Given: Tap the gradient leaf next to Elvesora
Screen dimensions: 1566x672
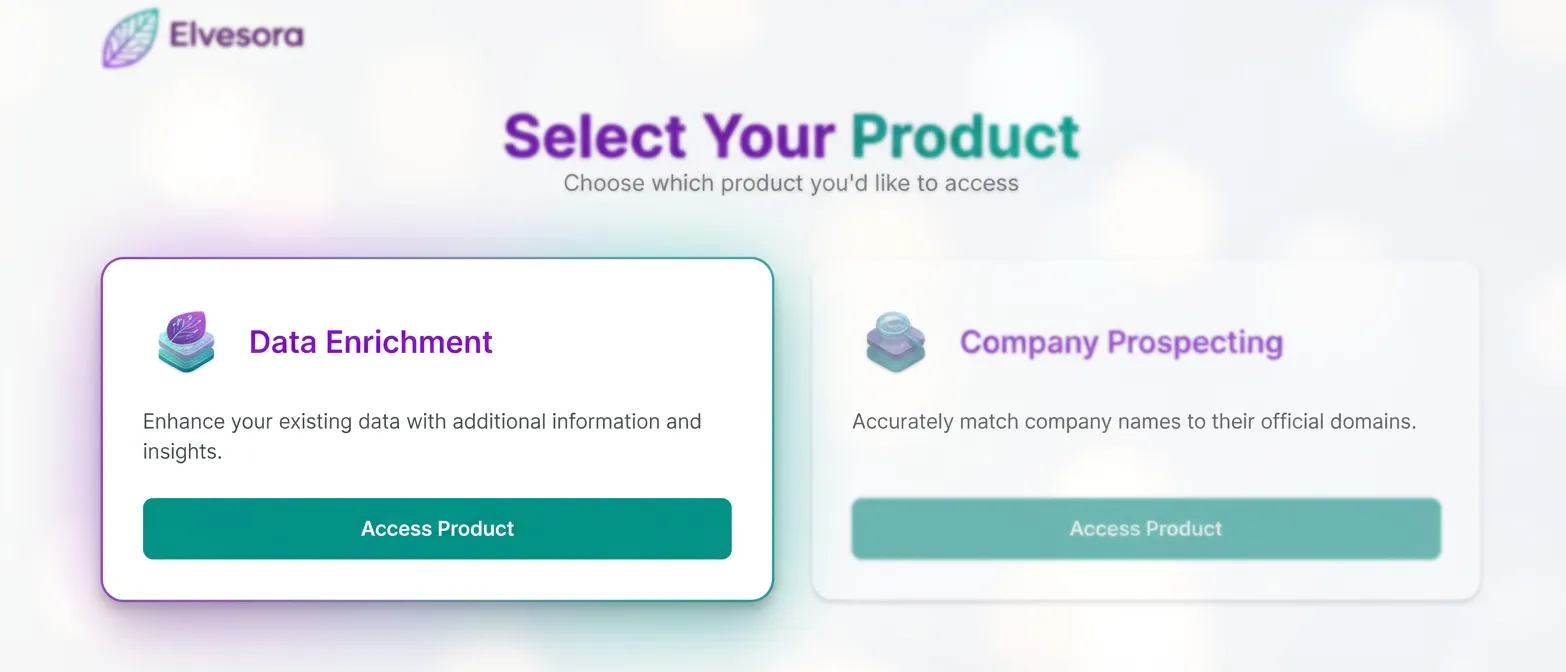Looking at the screenshot, I should (129, 35).
